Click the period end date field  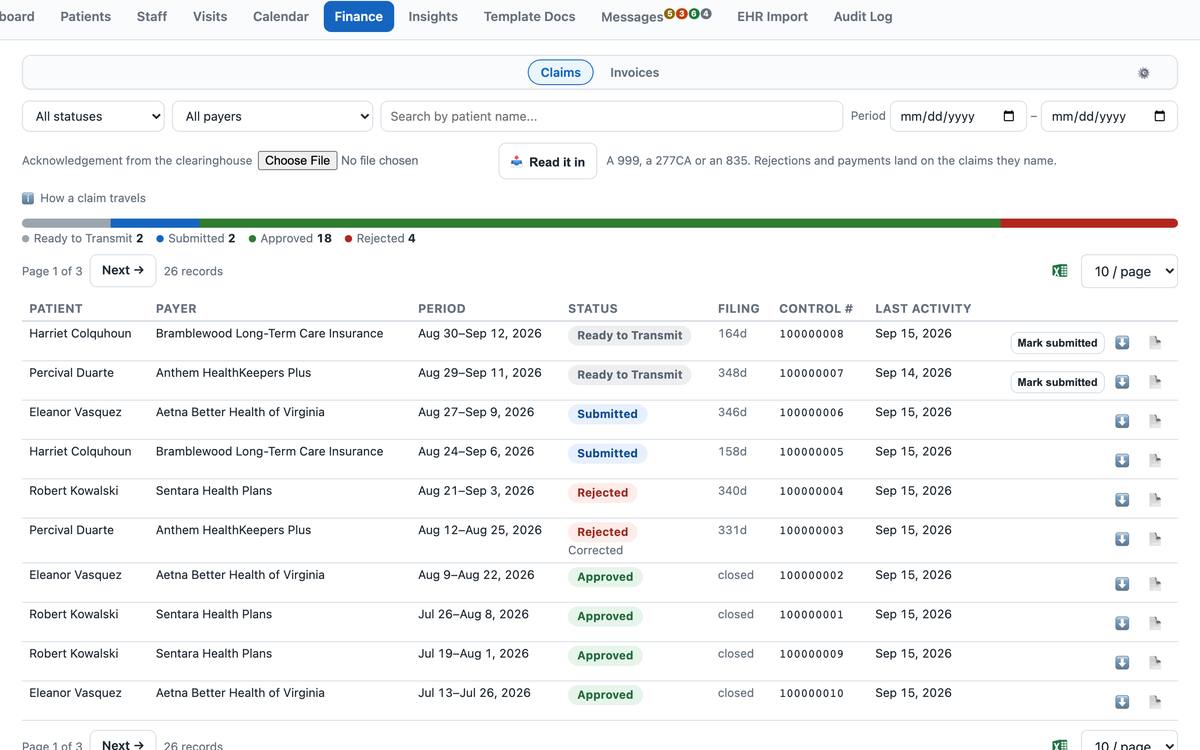point(1109,116)
